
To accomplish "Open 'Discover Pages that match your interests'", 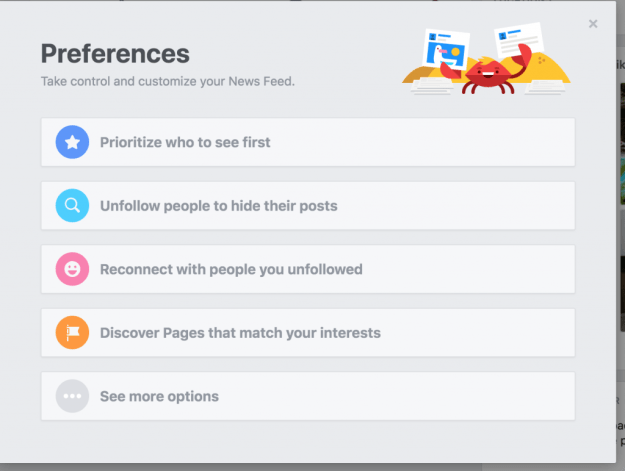I will tap(240, 333).
